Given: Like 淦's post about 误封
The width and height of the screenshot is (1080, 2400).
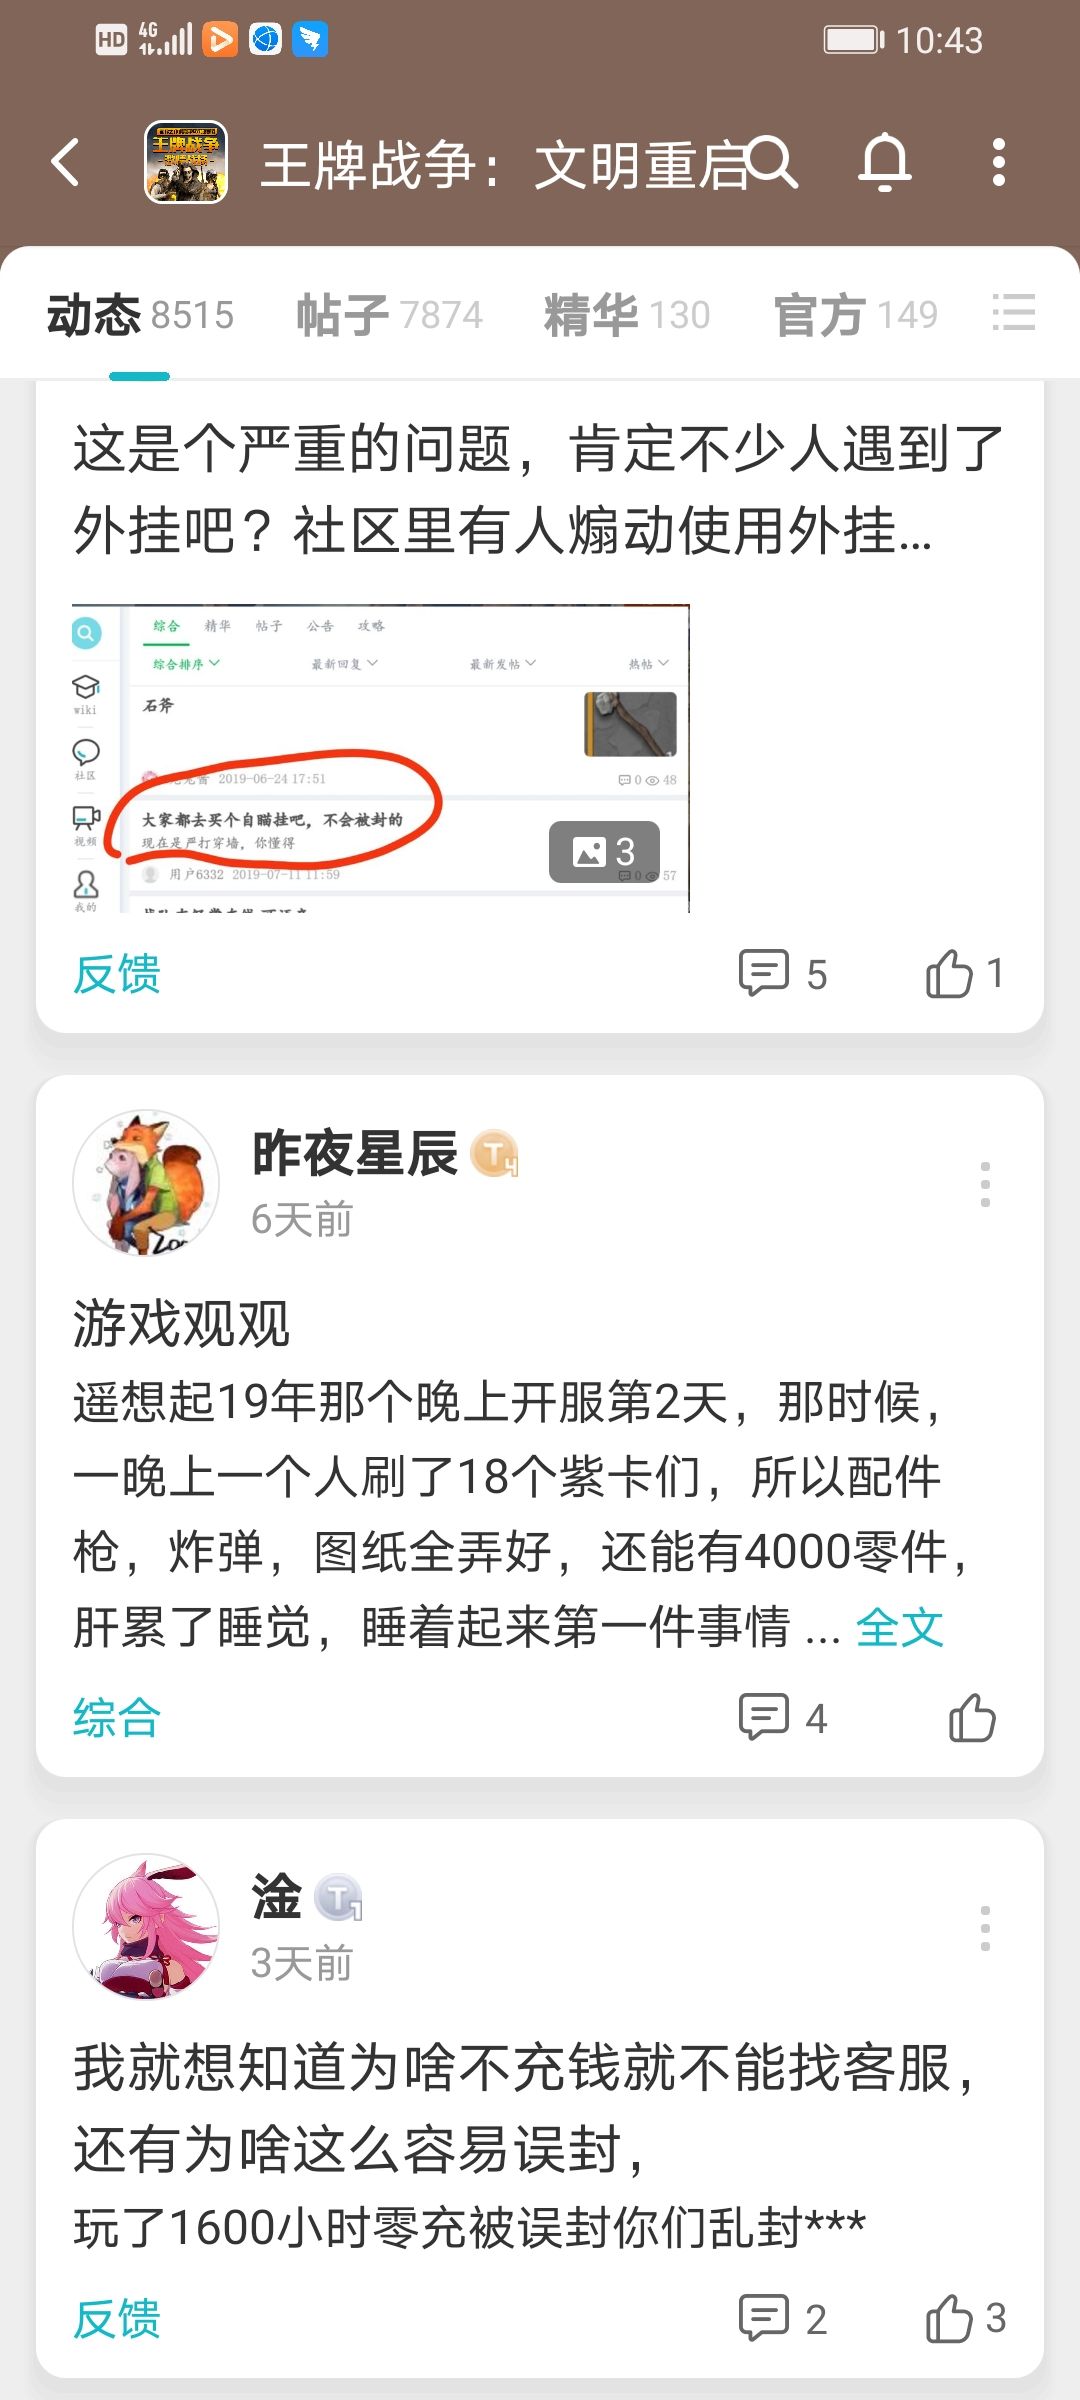Looking at the screenshot, I should click(x=965, y=2318).
